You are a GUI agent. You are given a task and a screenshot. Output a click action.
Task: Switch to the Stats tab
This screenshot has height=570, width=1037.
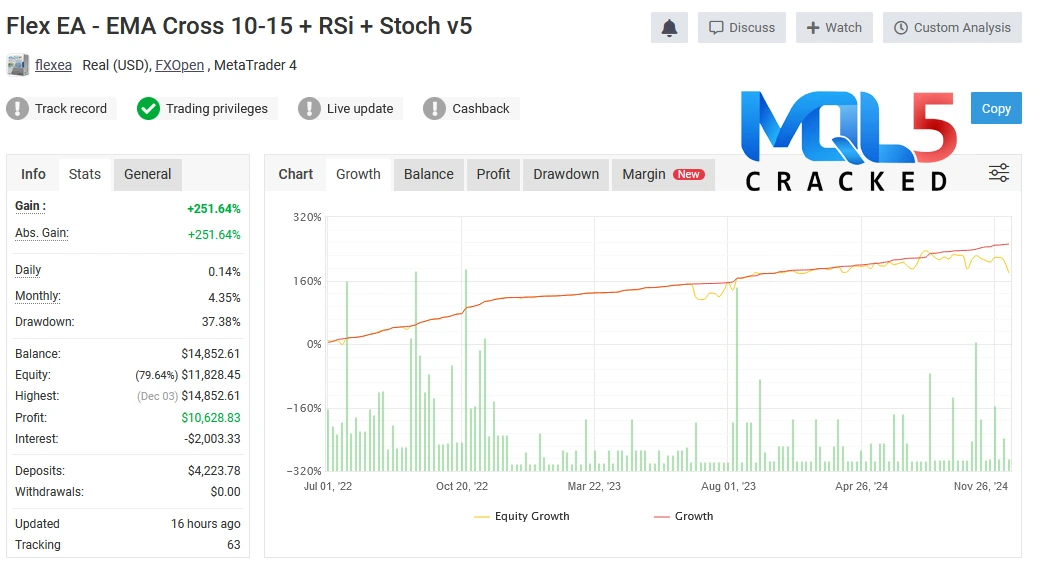pyautogui.click(x=85, y=174)
